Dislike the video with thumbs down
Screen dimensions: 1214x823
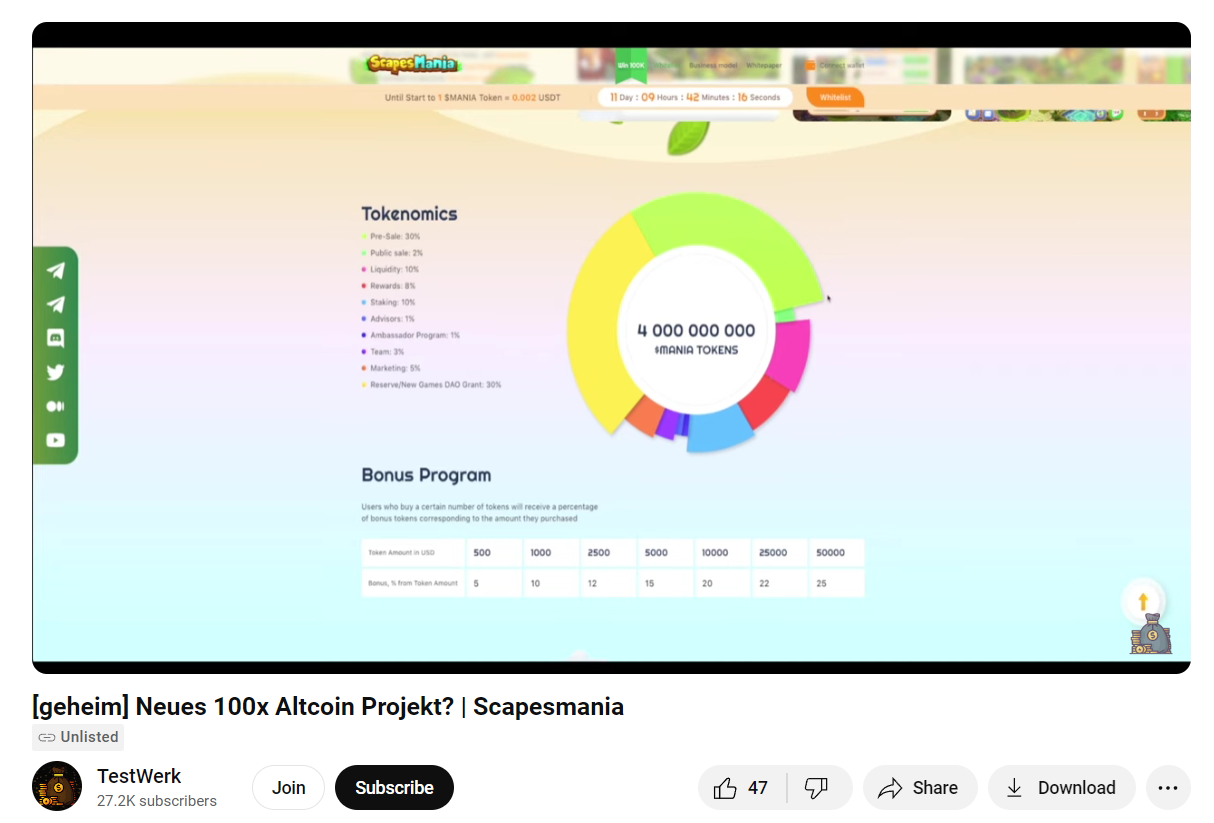817,788
